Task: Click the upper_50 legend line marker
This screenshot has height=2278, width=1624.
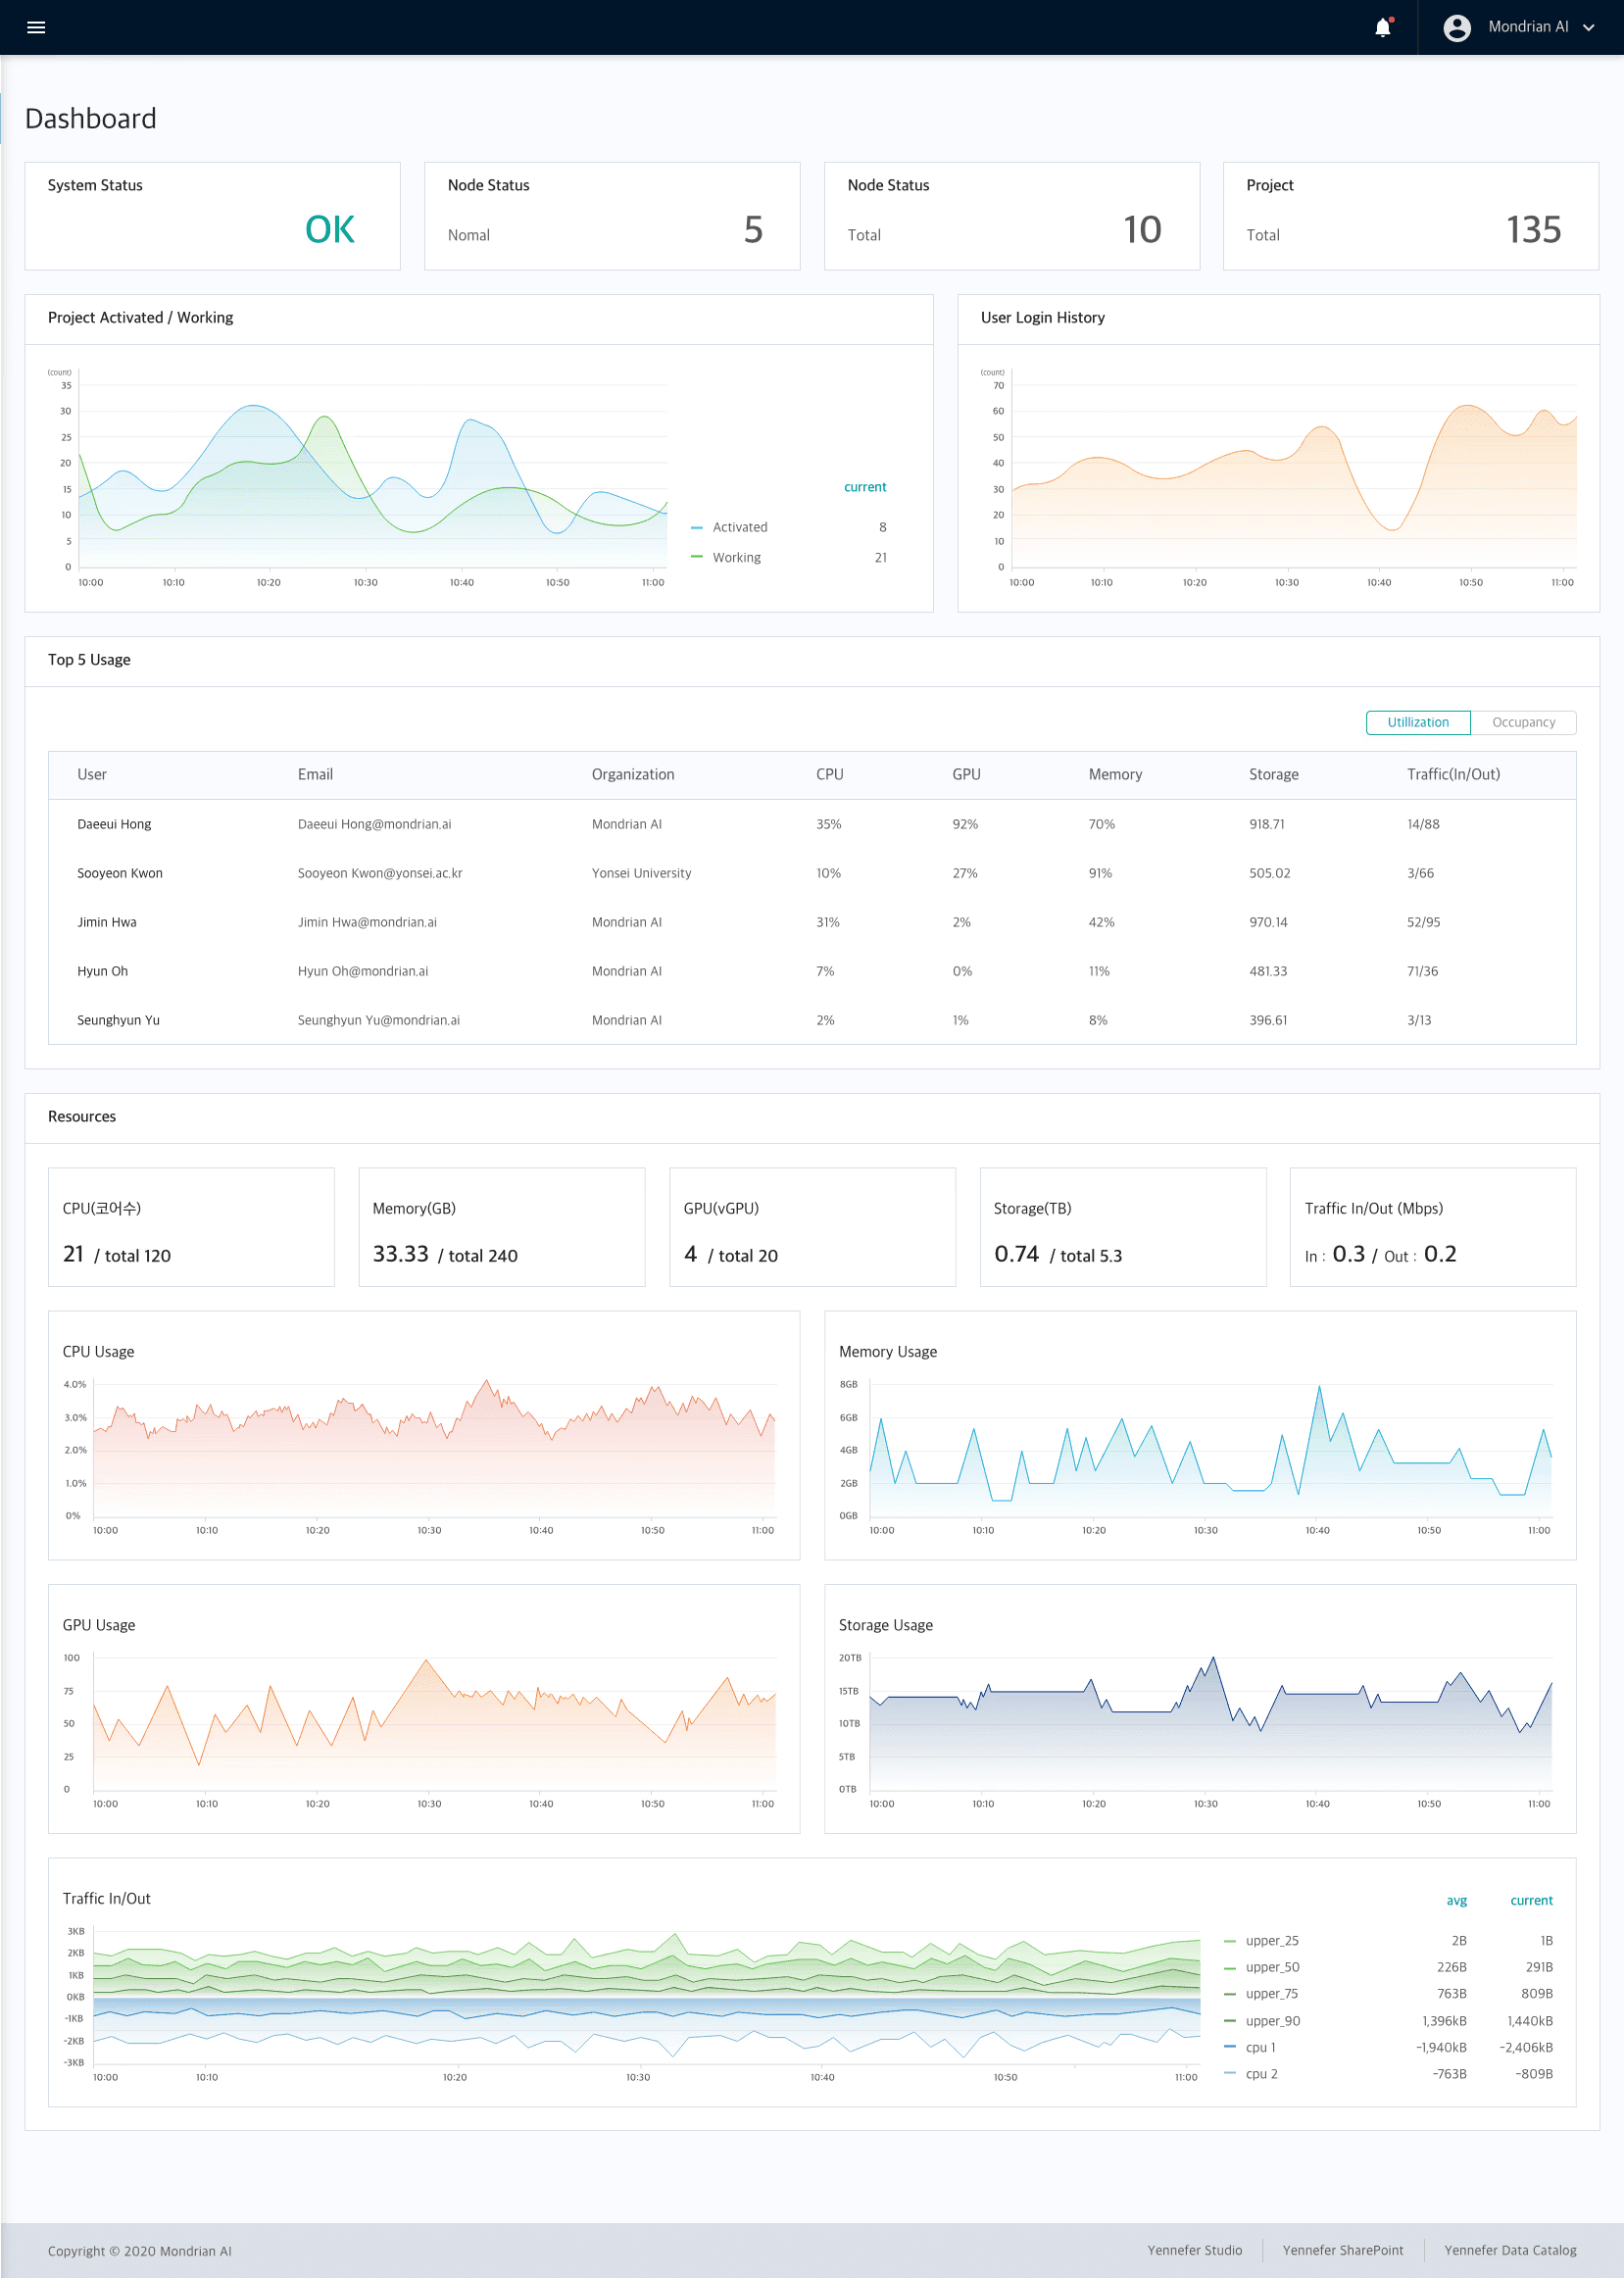Action: pyautogui.click(x=1229, y=1967)
